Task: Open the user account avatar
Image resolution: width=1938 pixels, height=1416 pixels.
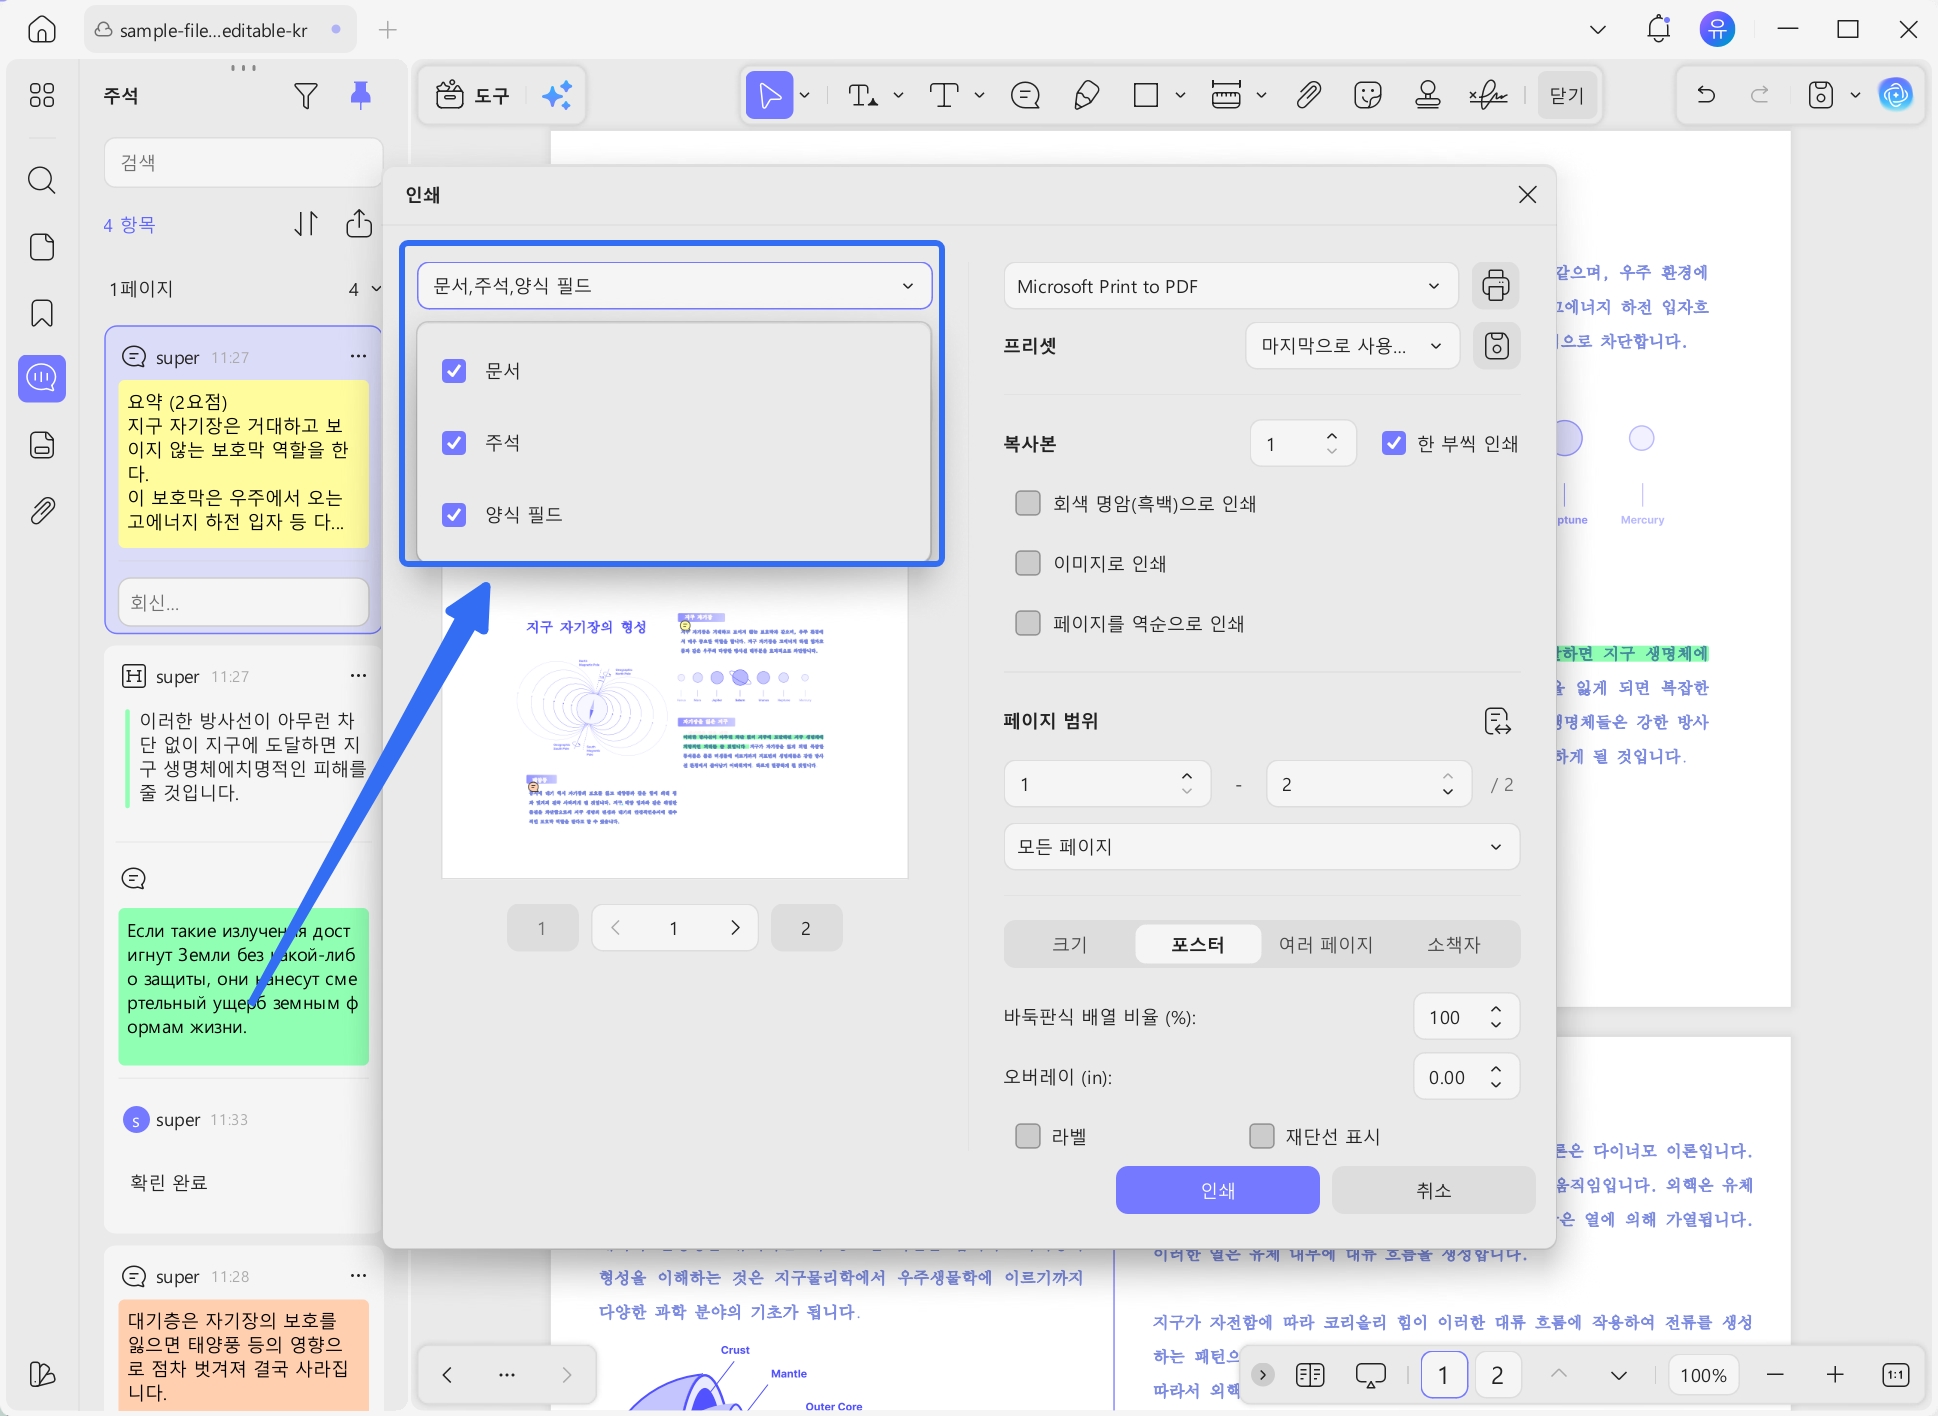Action: (x=1717, y=29)
